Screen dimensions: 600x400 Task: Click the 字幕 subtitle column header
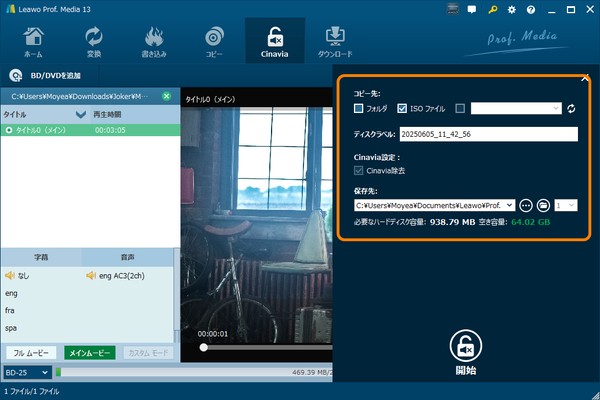(x=41, y=257)
